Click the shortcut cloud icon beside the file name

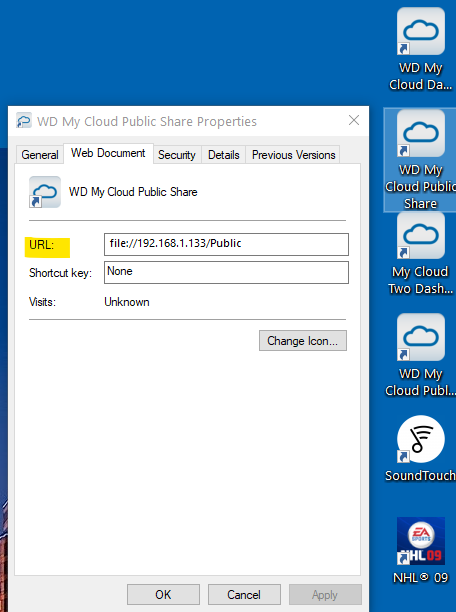[x=45, y=192]
